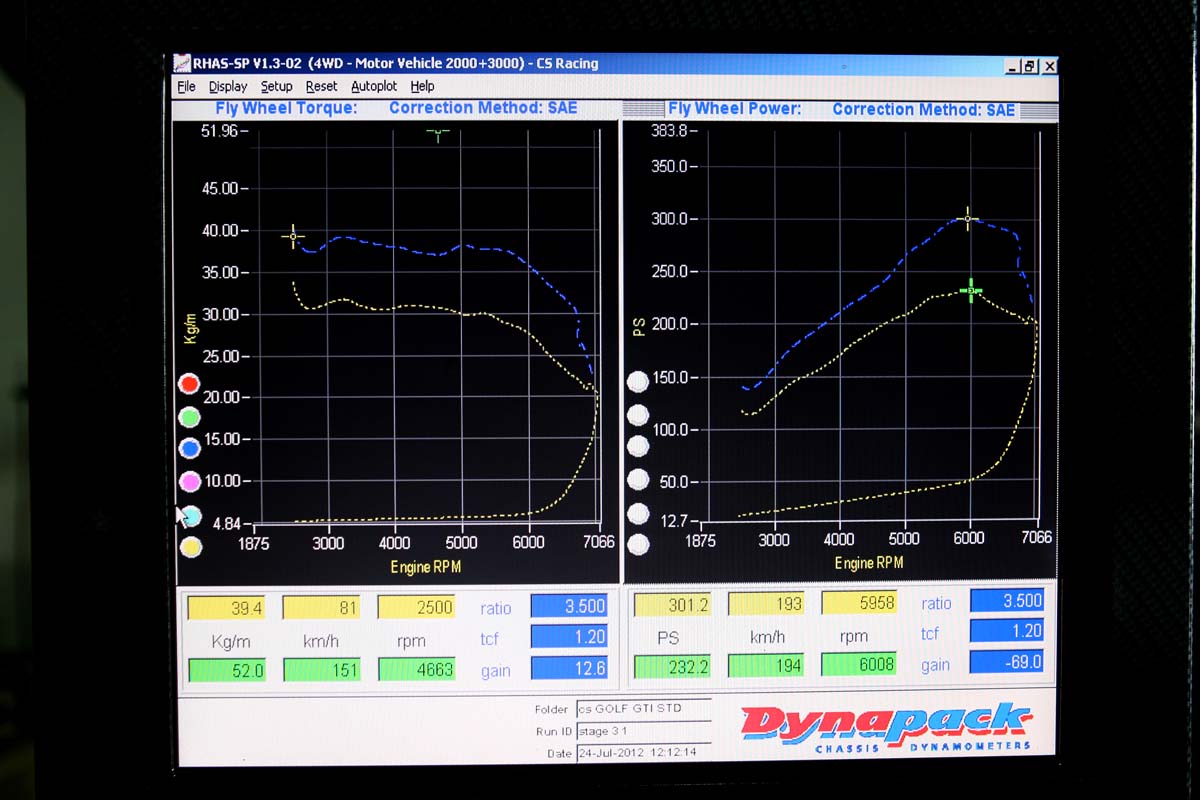
Task: Select yellow crosshair at power peak near 300 PS
Action: click(x=967, y=217)
